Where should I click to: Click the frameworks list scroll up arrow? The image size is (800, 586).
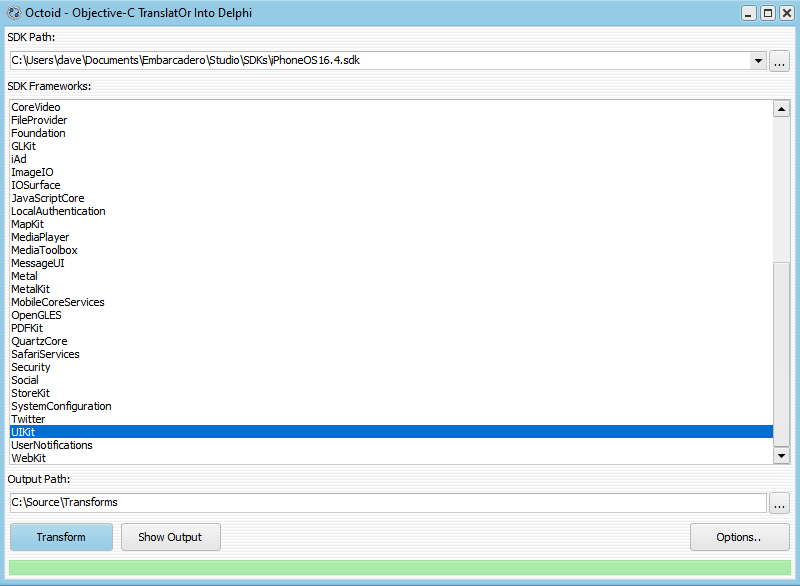point(781,109)
